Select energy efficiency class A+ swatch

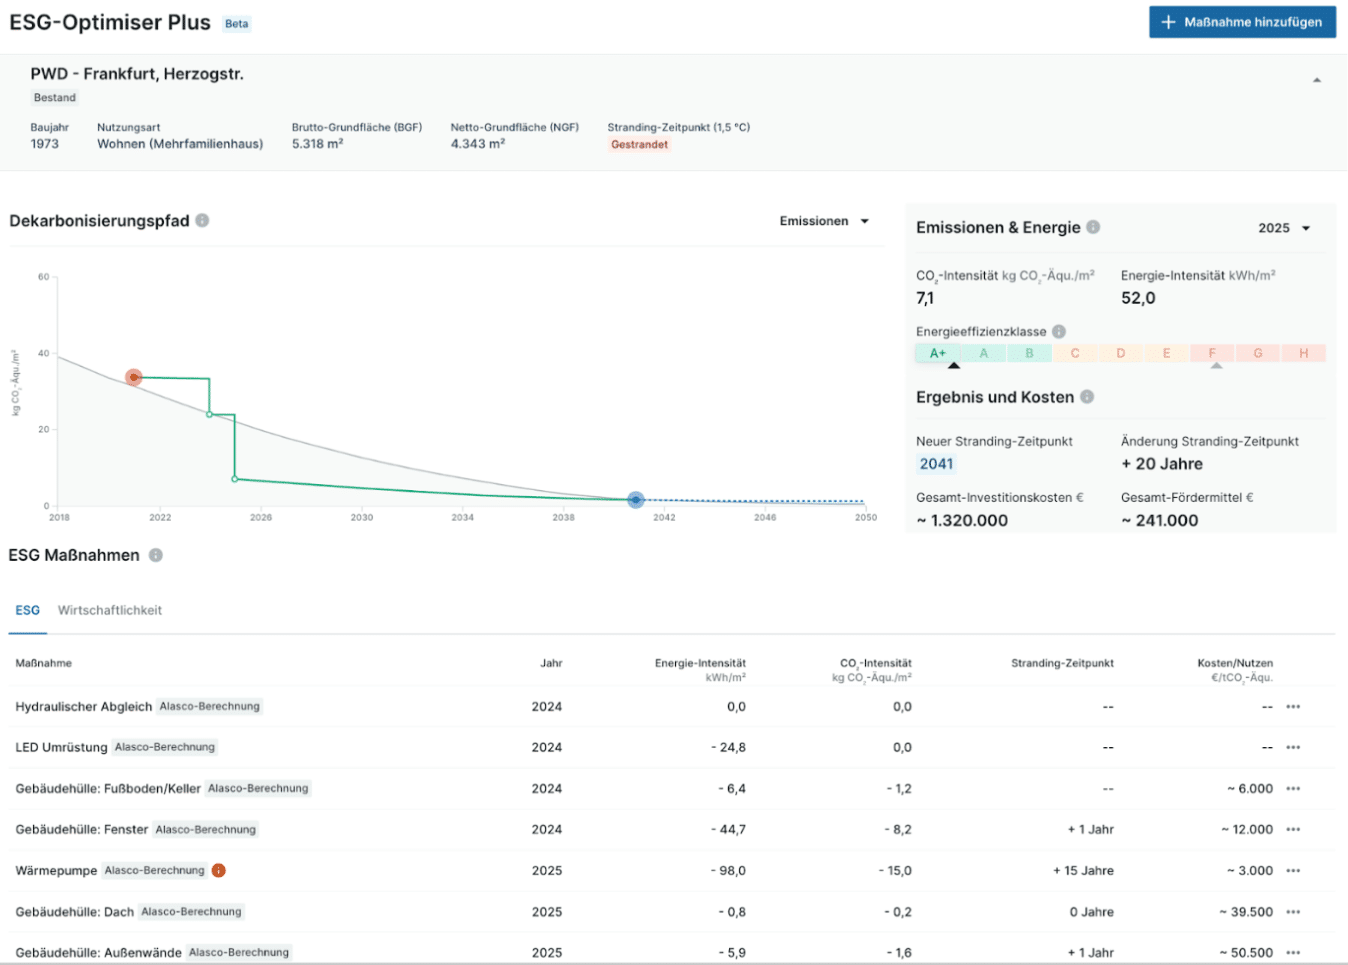tap(937, 353)
